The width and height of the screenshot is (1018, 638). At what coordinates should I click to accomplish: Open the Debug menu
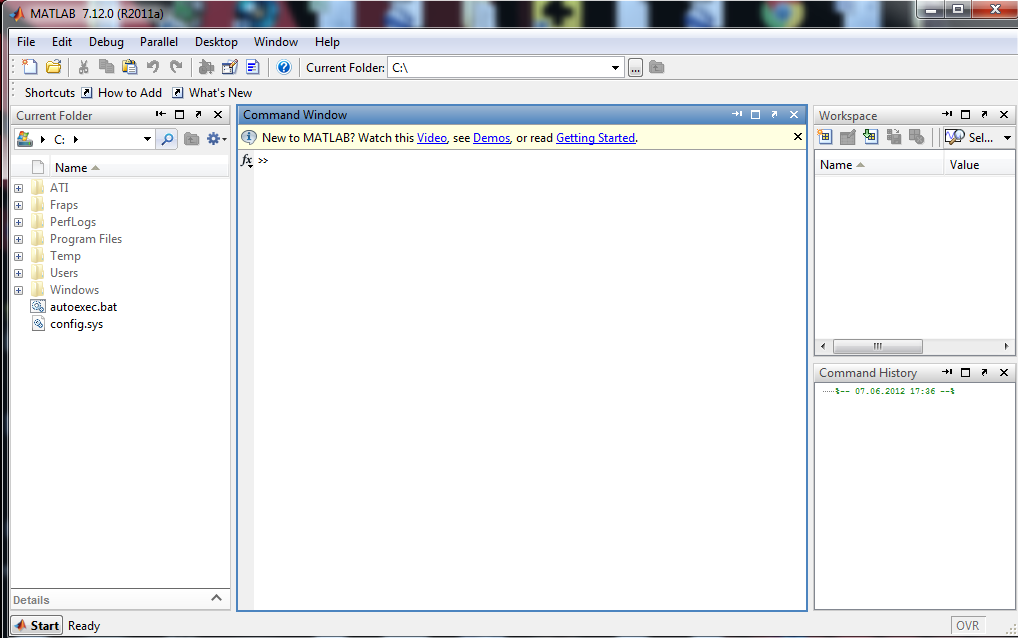(106, 42)
